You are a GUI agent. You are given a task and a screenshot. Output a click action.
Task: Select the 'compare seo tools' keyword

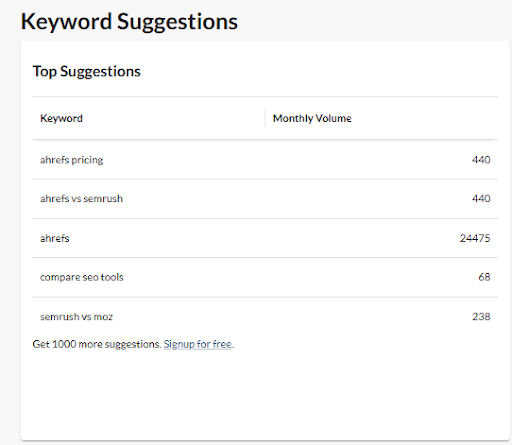click(x=82, y=277)
